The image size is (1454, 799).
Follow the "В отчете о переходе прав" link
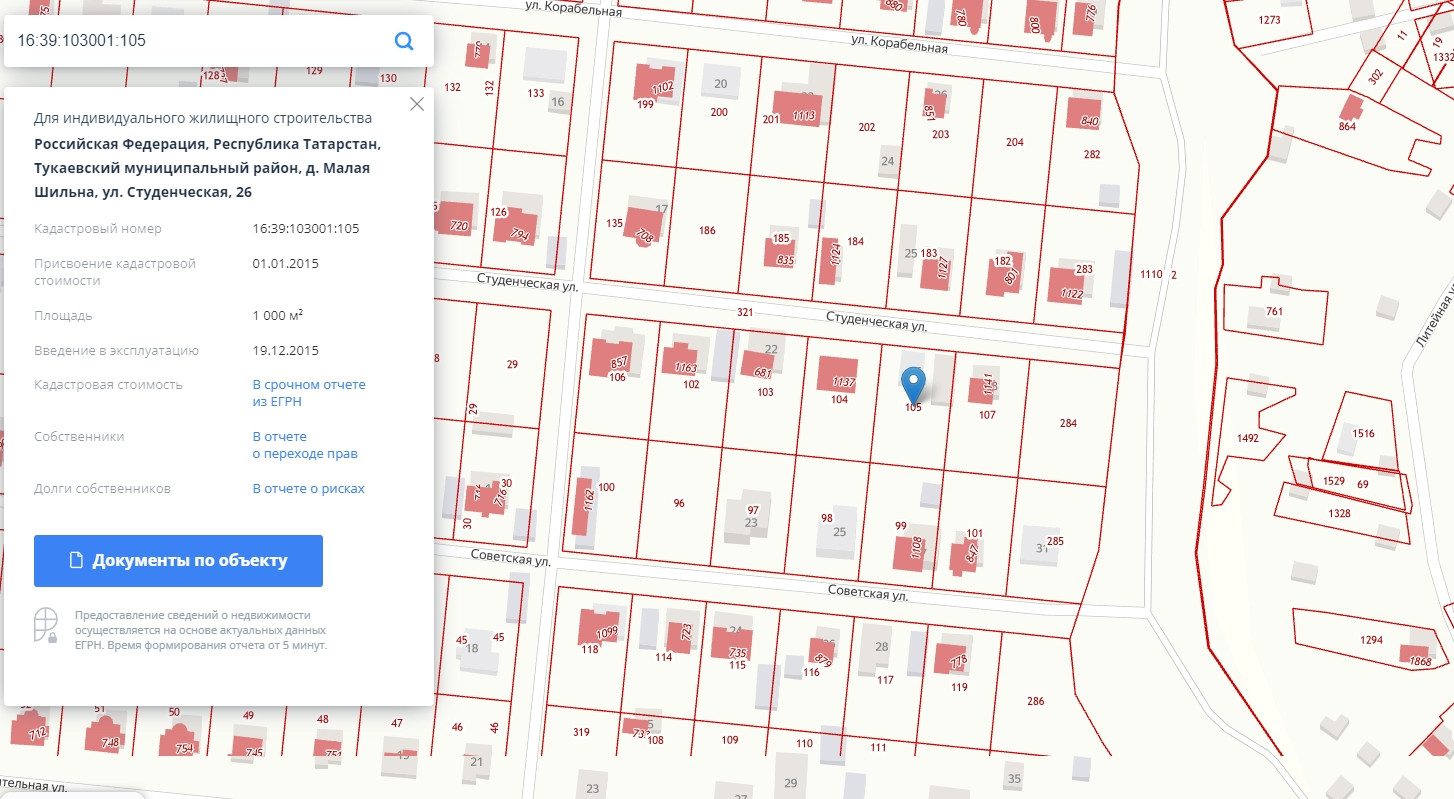pyautogui.click(x=305, y=445)
